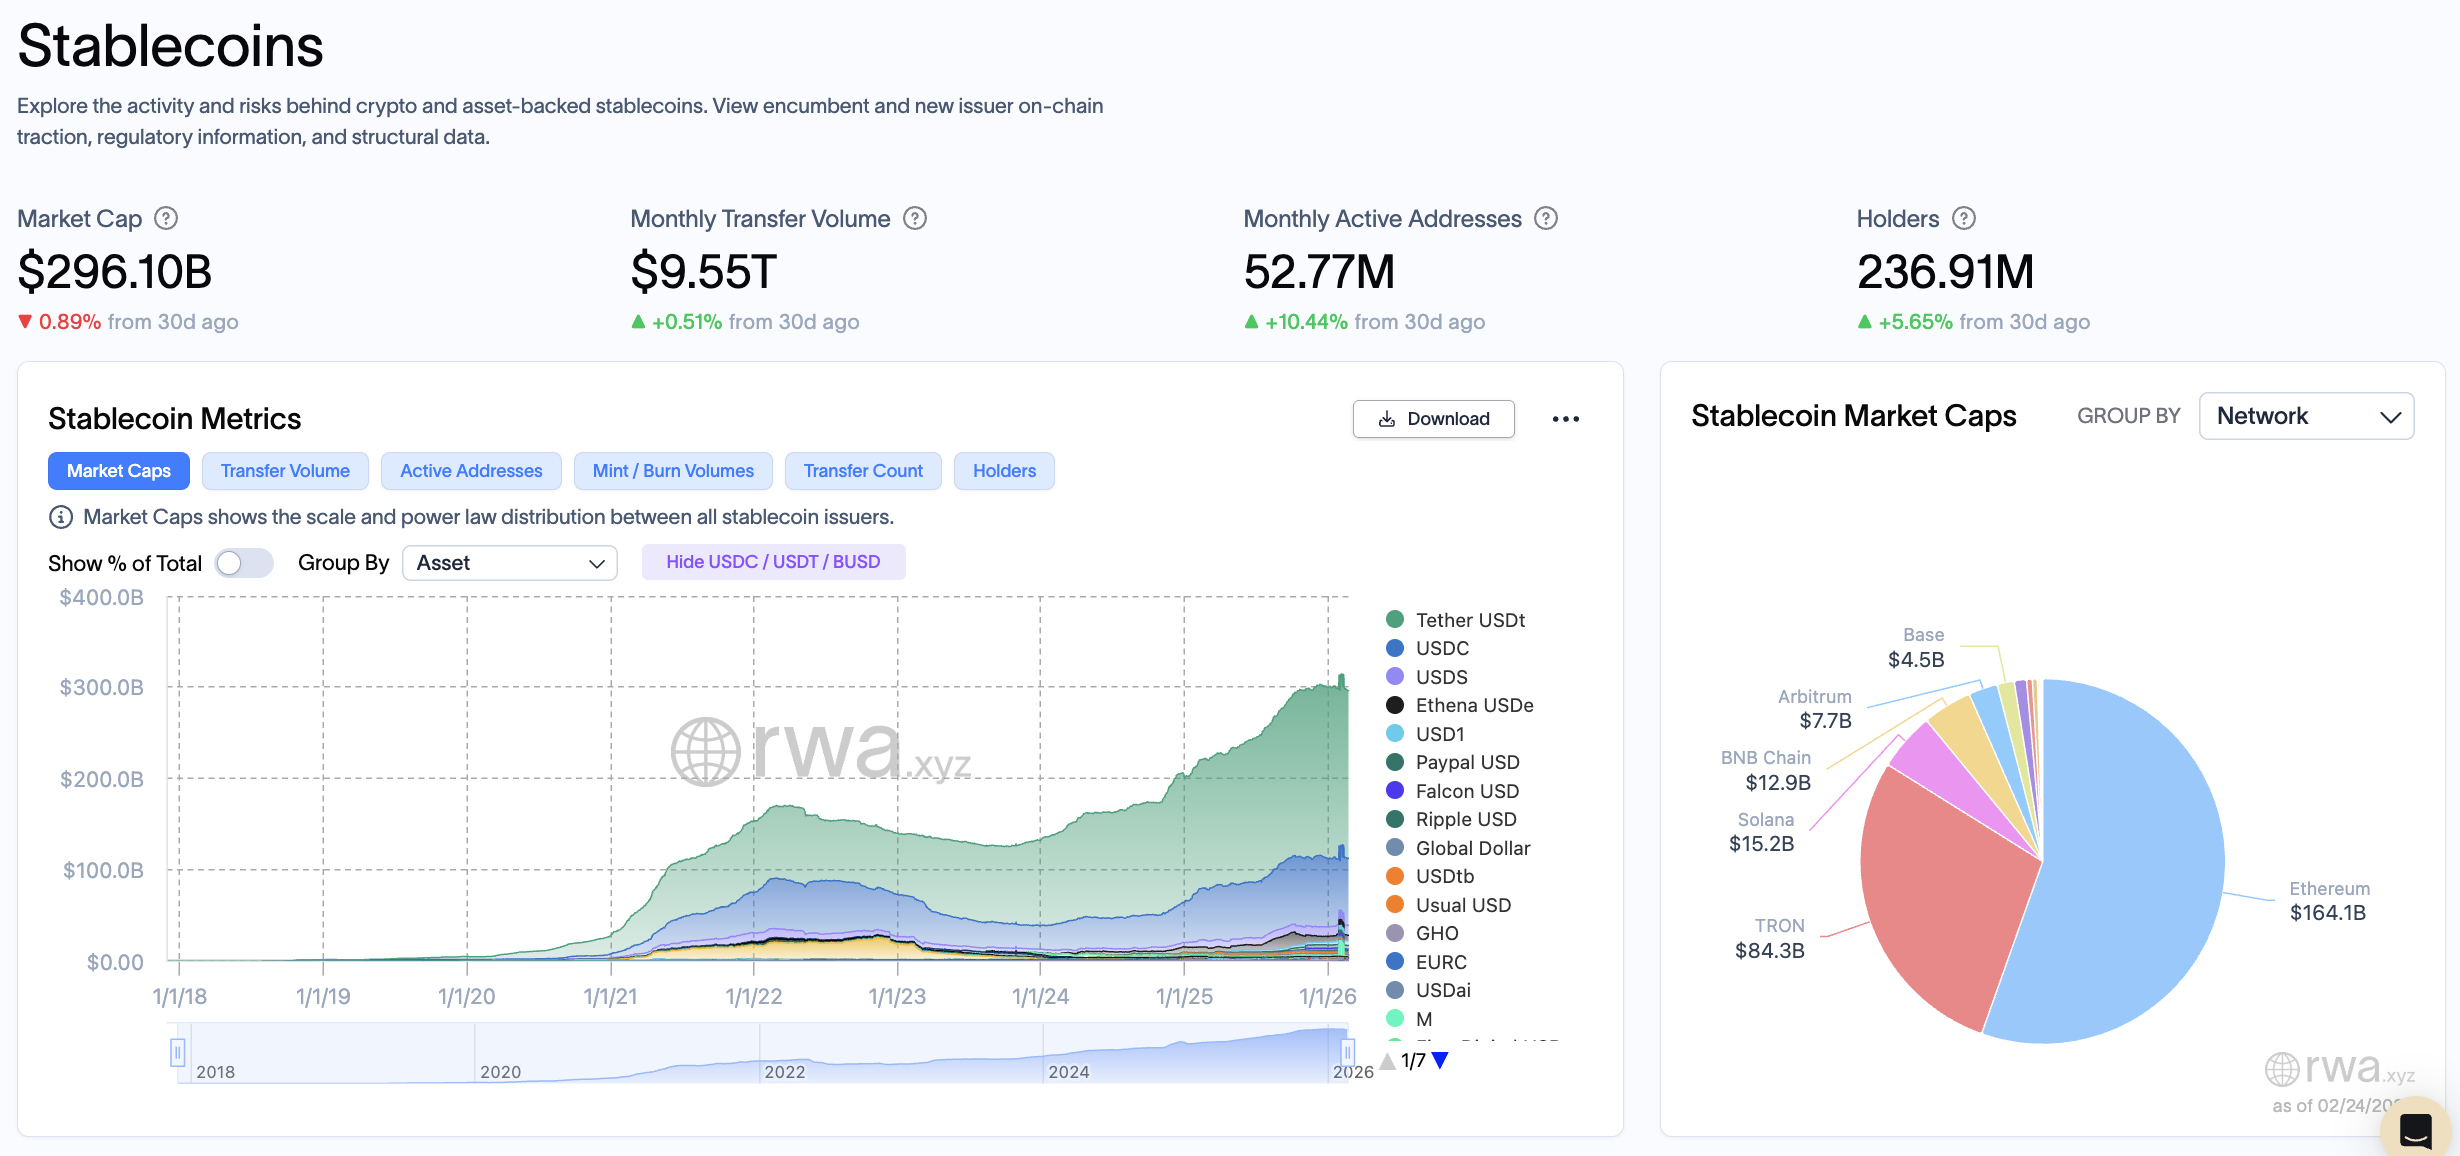Click Hide USDC / USDT / BUSD button
Image resolution: width=2460 pixels, height=1156 pixels.
[x=773, y=562]
